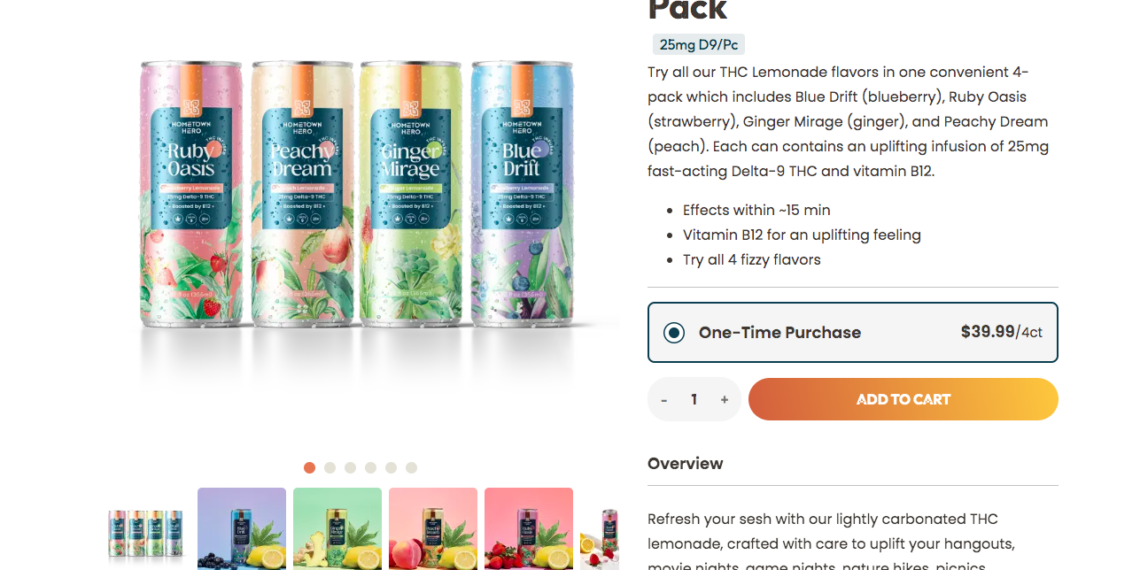Image resolution: width=1140 pixels, height=570 pixels.
Task: Select the first orange carousel dot
Action: coord(310,467)
